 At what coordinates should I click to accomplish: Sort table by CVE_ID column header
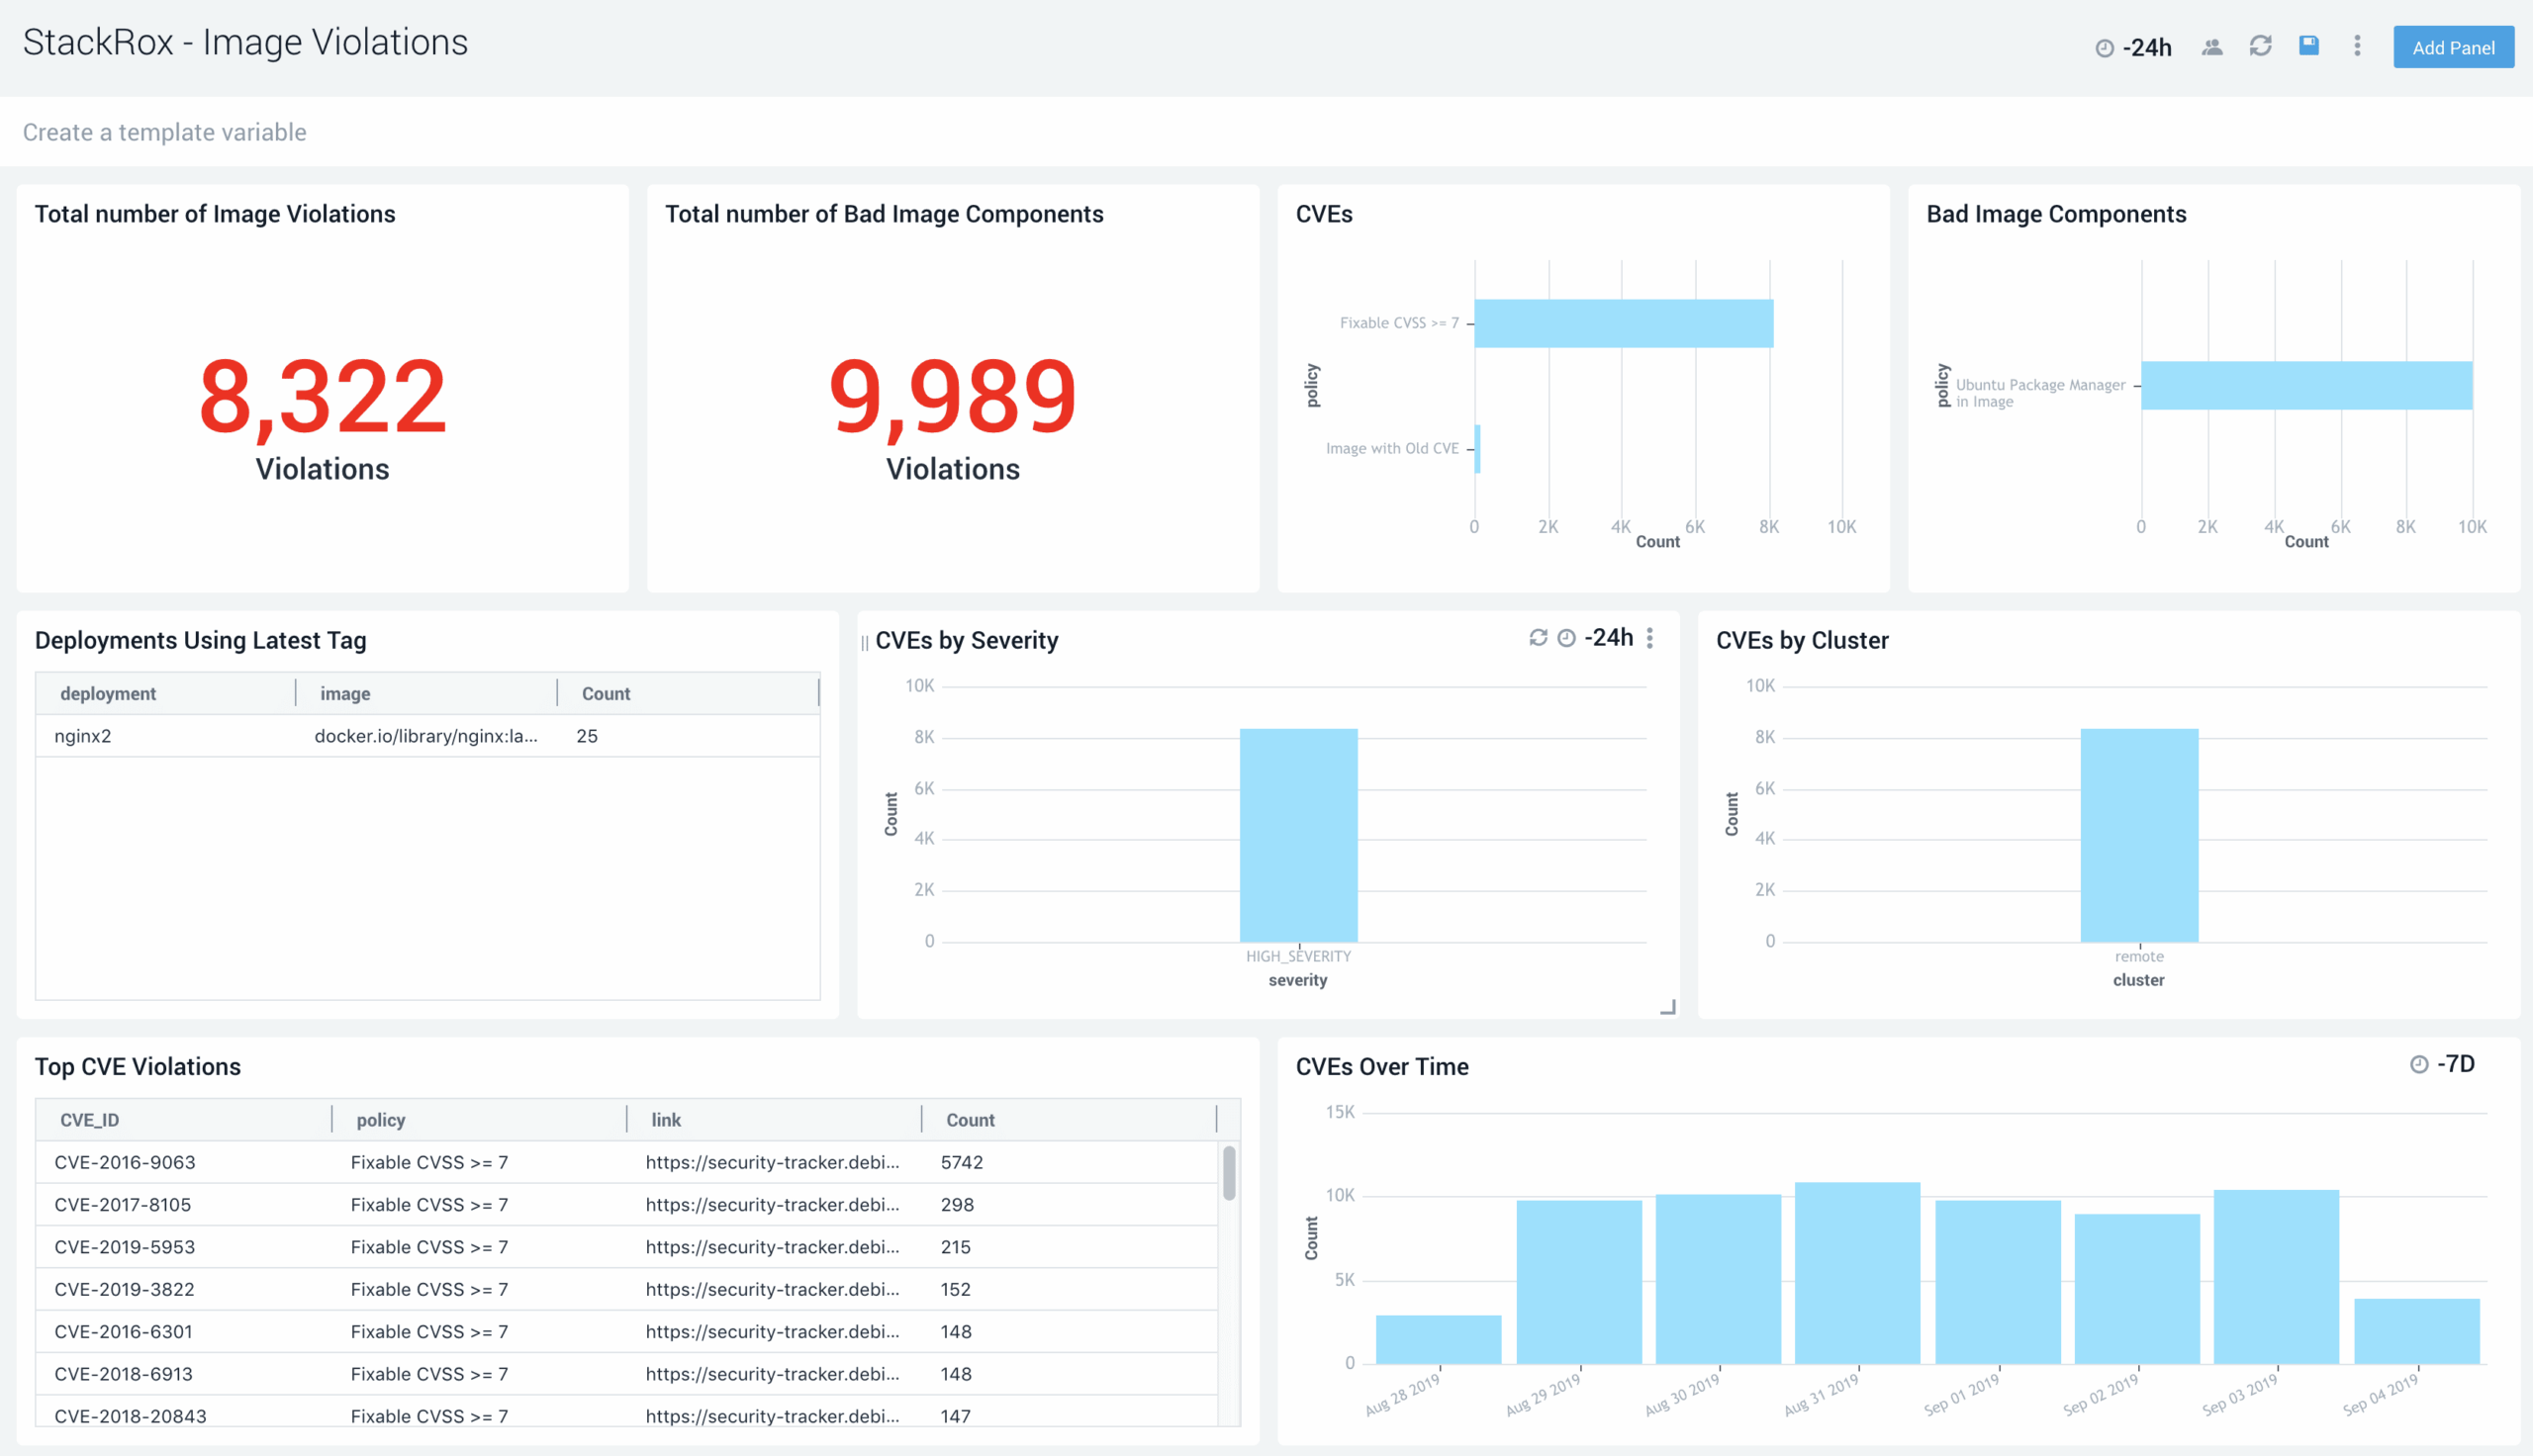tap(90, 1120)
